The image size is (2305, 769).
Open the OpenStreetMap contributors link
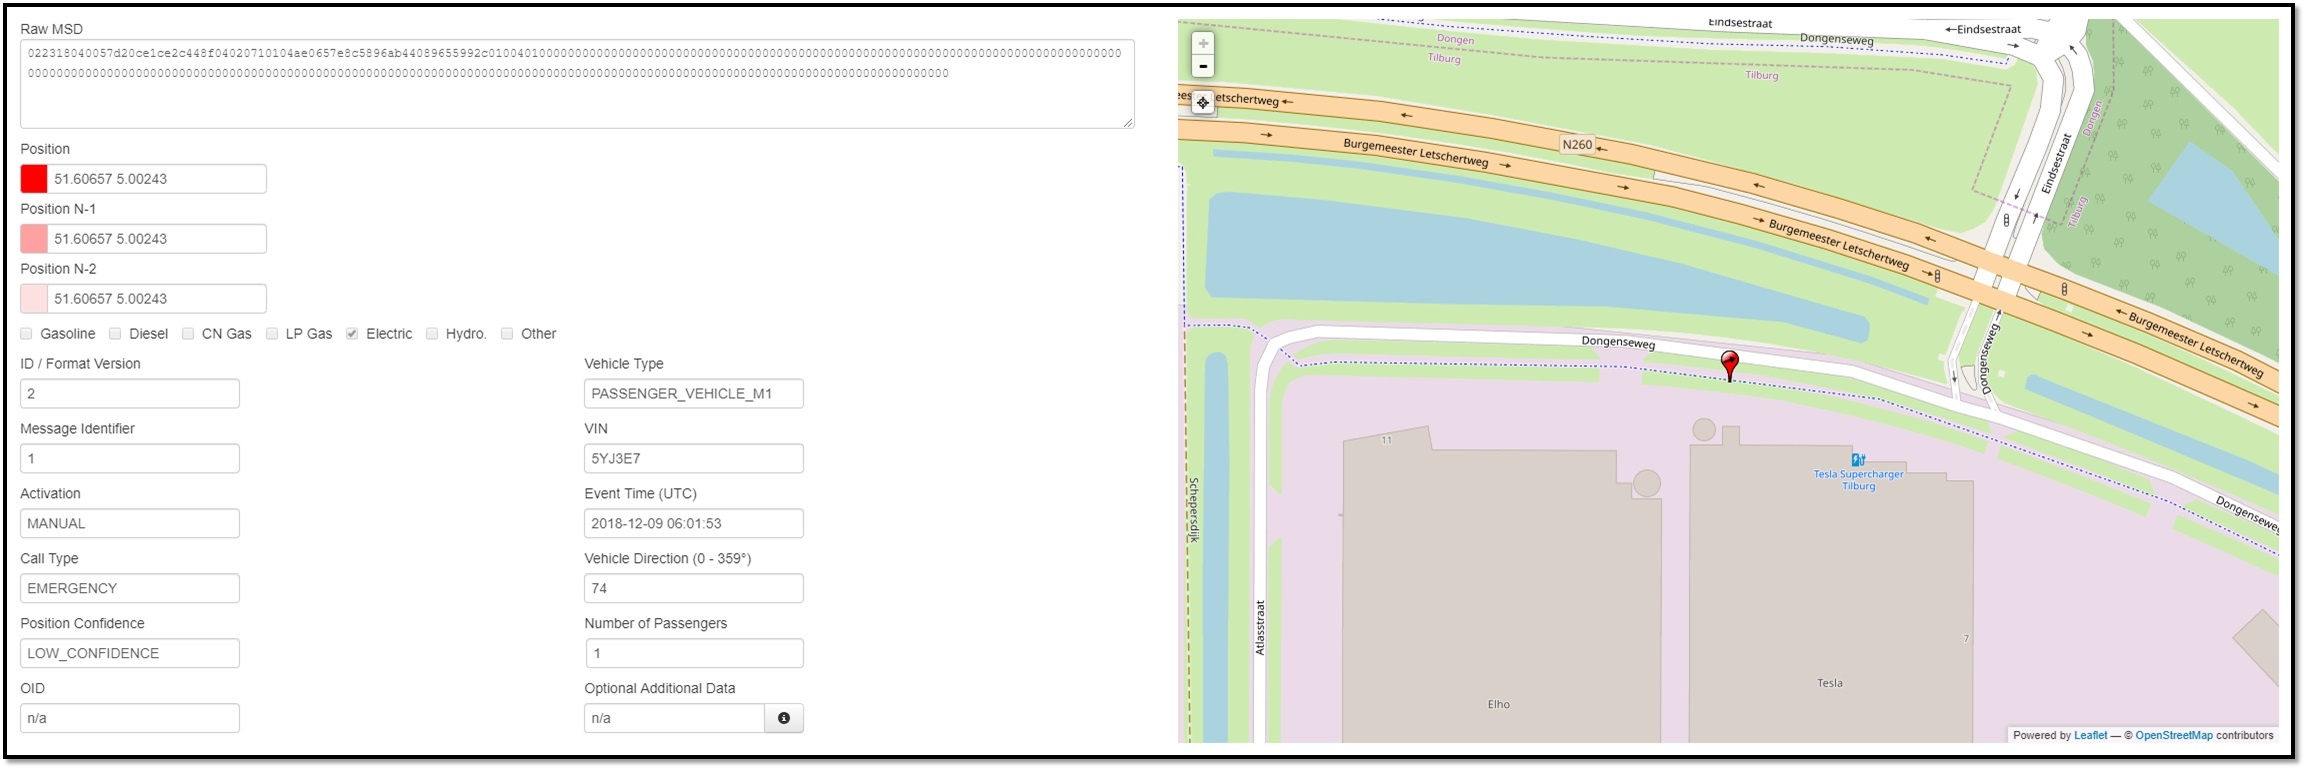(x=2174, y=735)
